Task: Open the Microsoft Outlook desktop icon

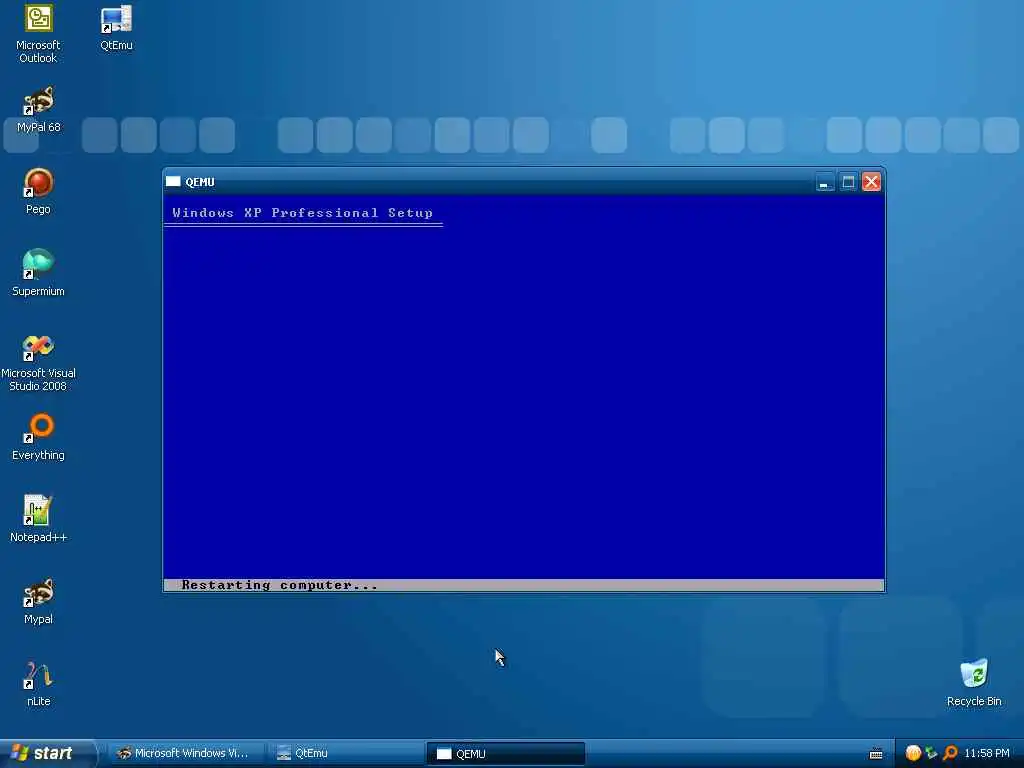Action: 39,34
